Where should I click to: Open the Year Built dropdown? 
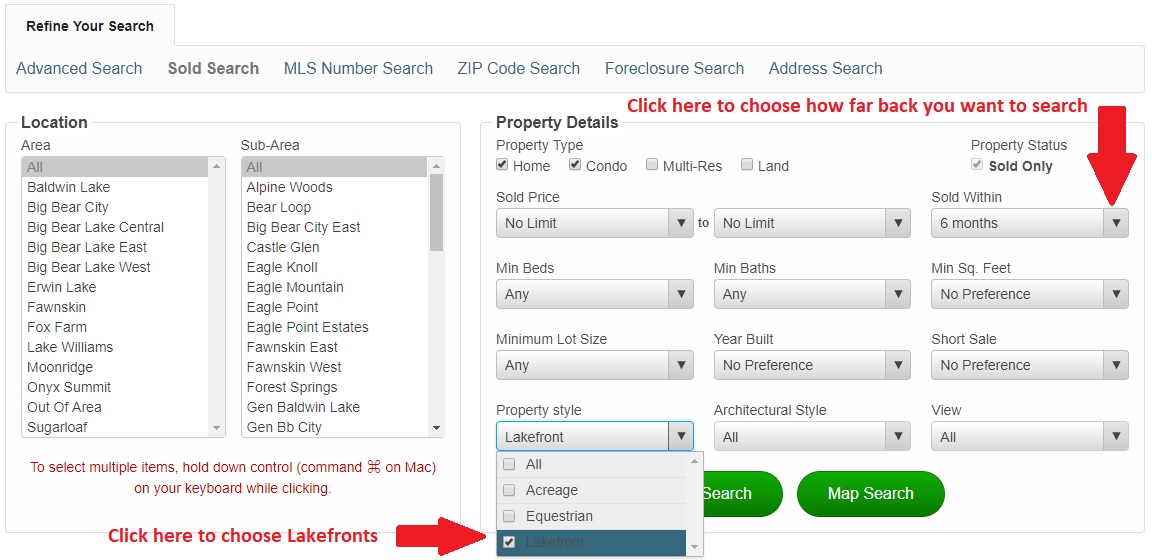pos(811,365)
